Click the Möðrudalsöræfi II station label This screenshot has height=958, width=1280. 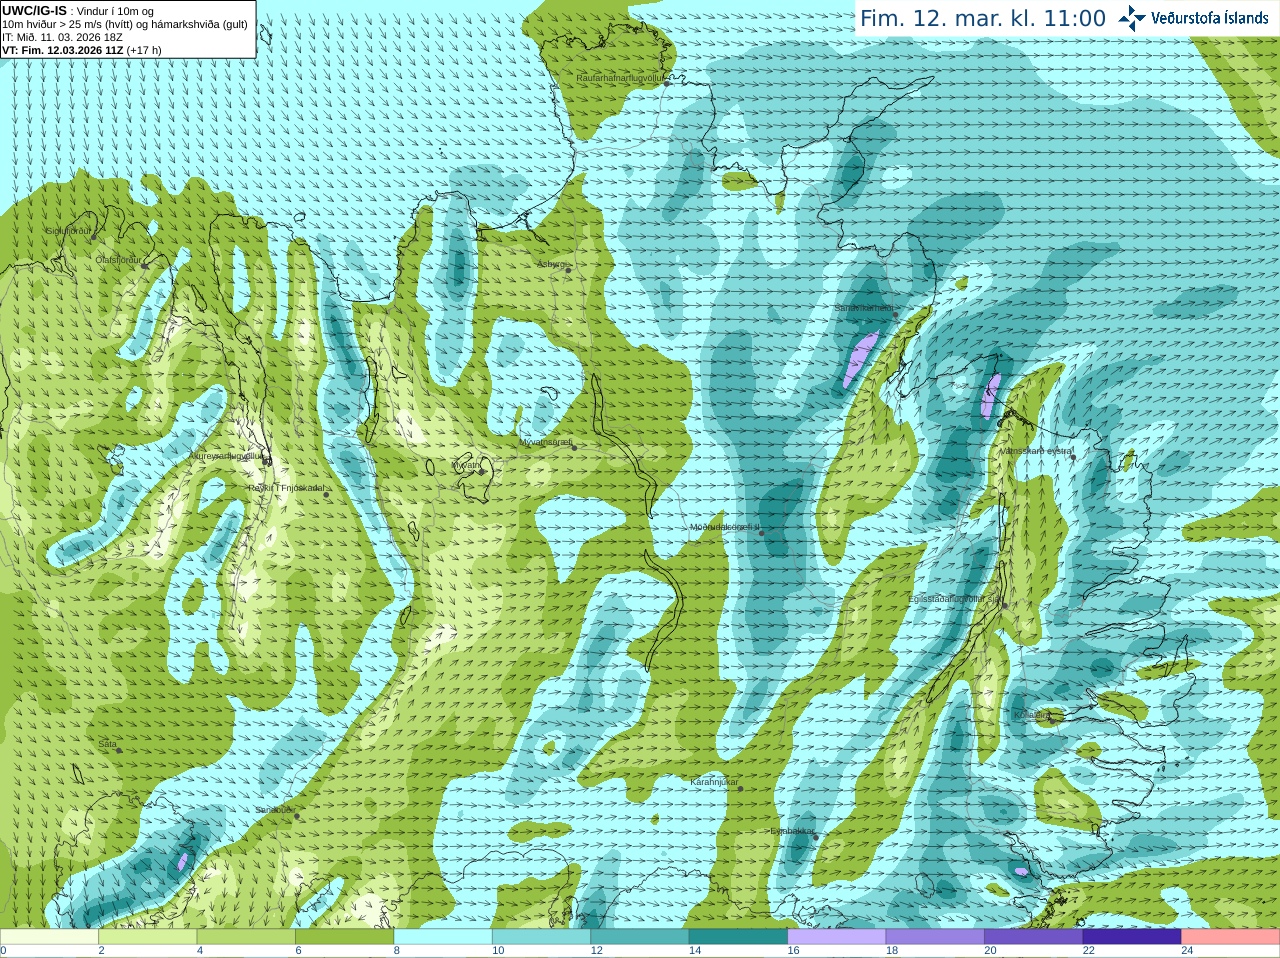[x=726, y=527]
